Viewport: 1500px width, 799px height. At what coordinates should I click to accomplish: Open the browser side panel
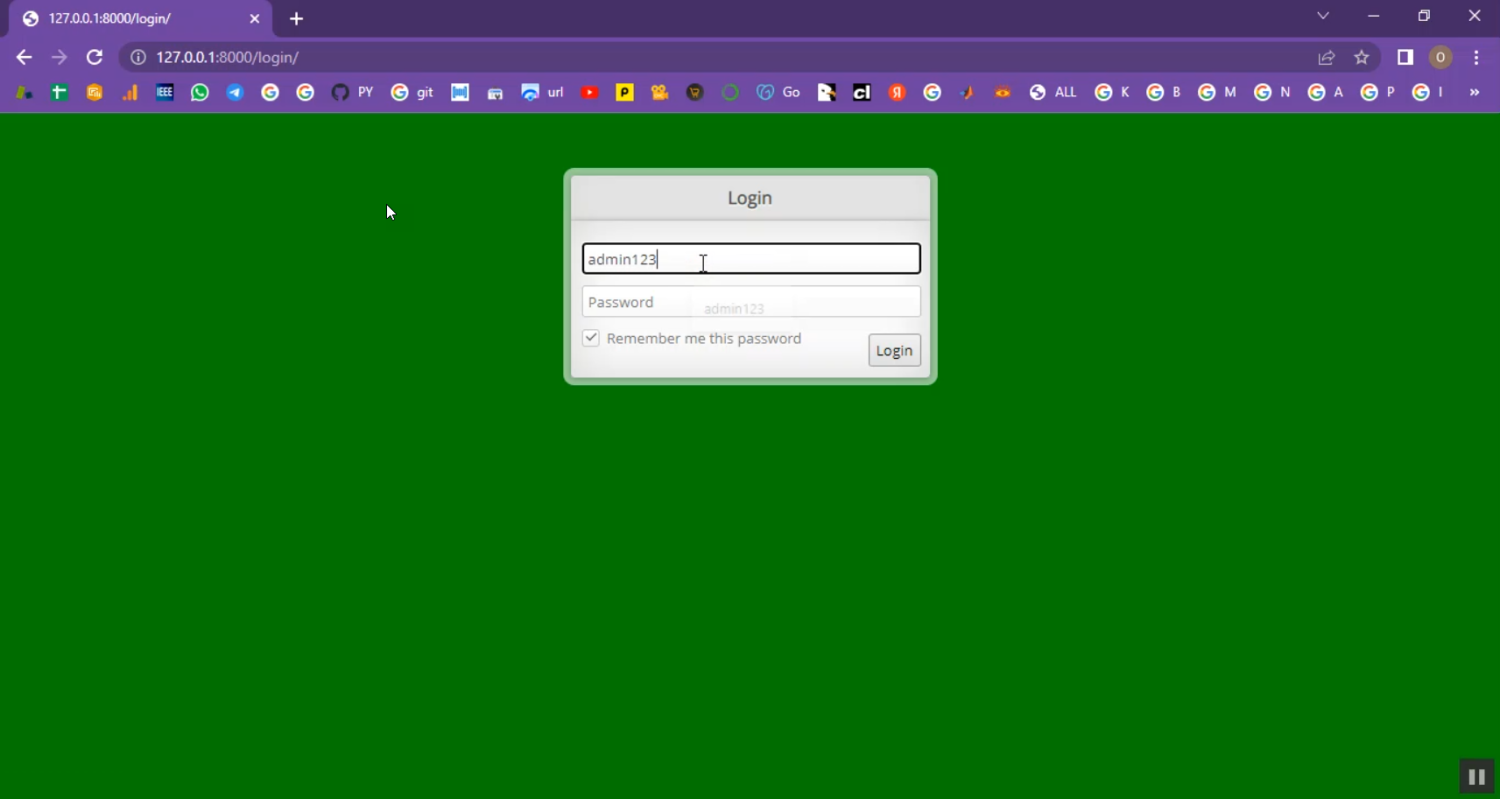[x=1405, y=57]
